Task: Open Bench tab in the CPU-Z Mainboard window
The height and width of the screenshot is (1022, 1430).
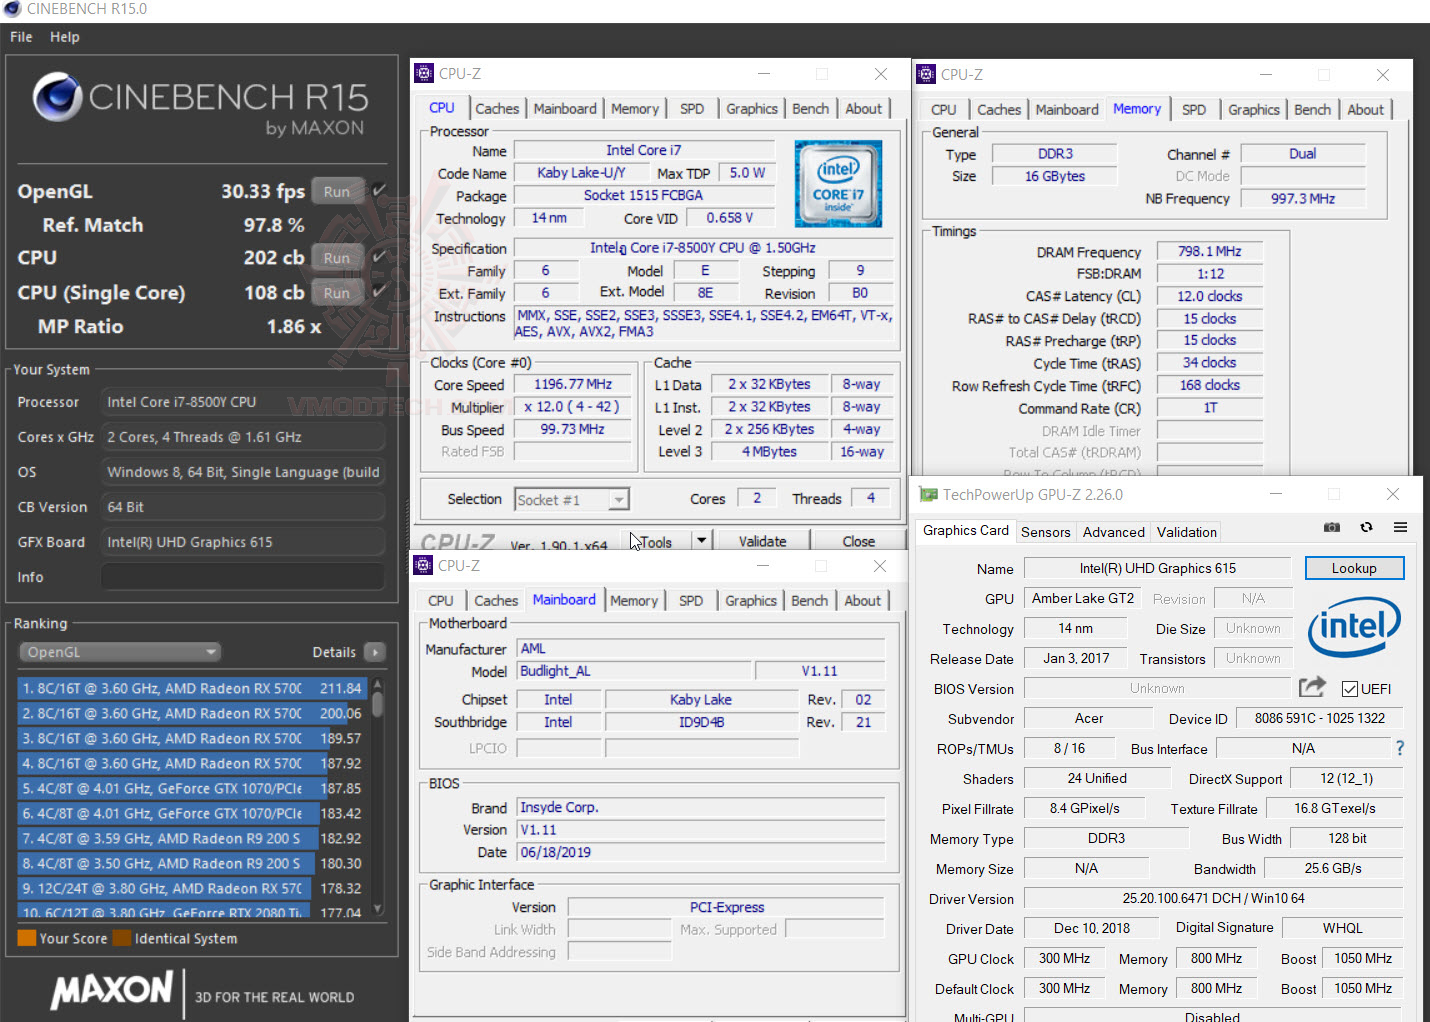Action: coord(810,601)
